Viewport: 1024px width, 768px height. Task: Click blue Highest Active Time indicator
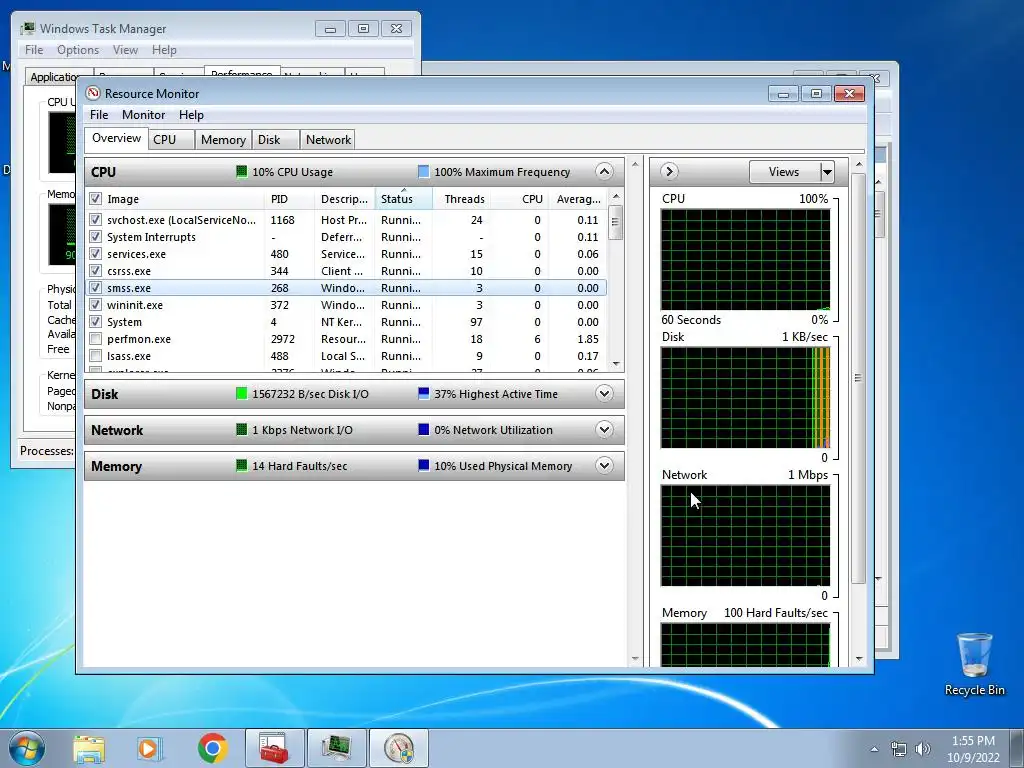pyautogui.click(x=424, y=394)
